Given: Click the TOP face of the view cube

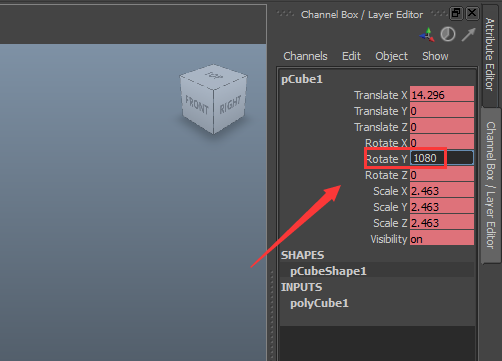Looking at the screenshot, I should click(x=214, y=76).
